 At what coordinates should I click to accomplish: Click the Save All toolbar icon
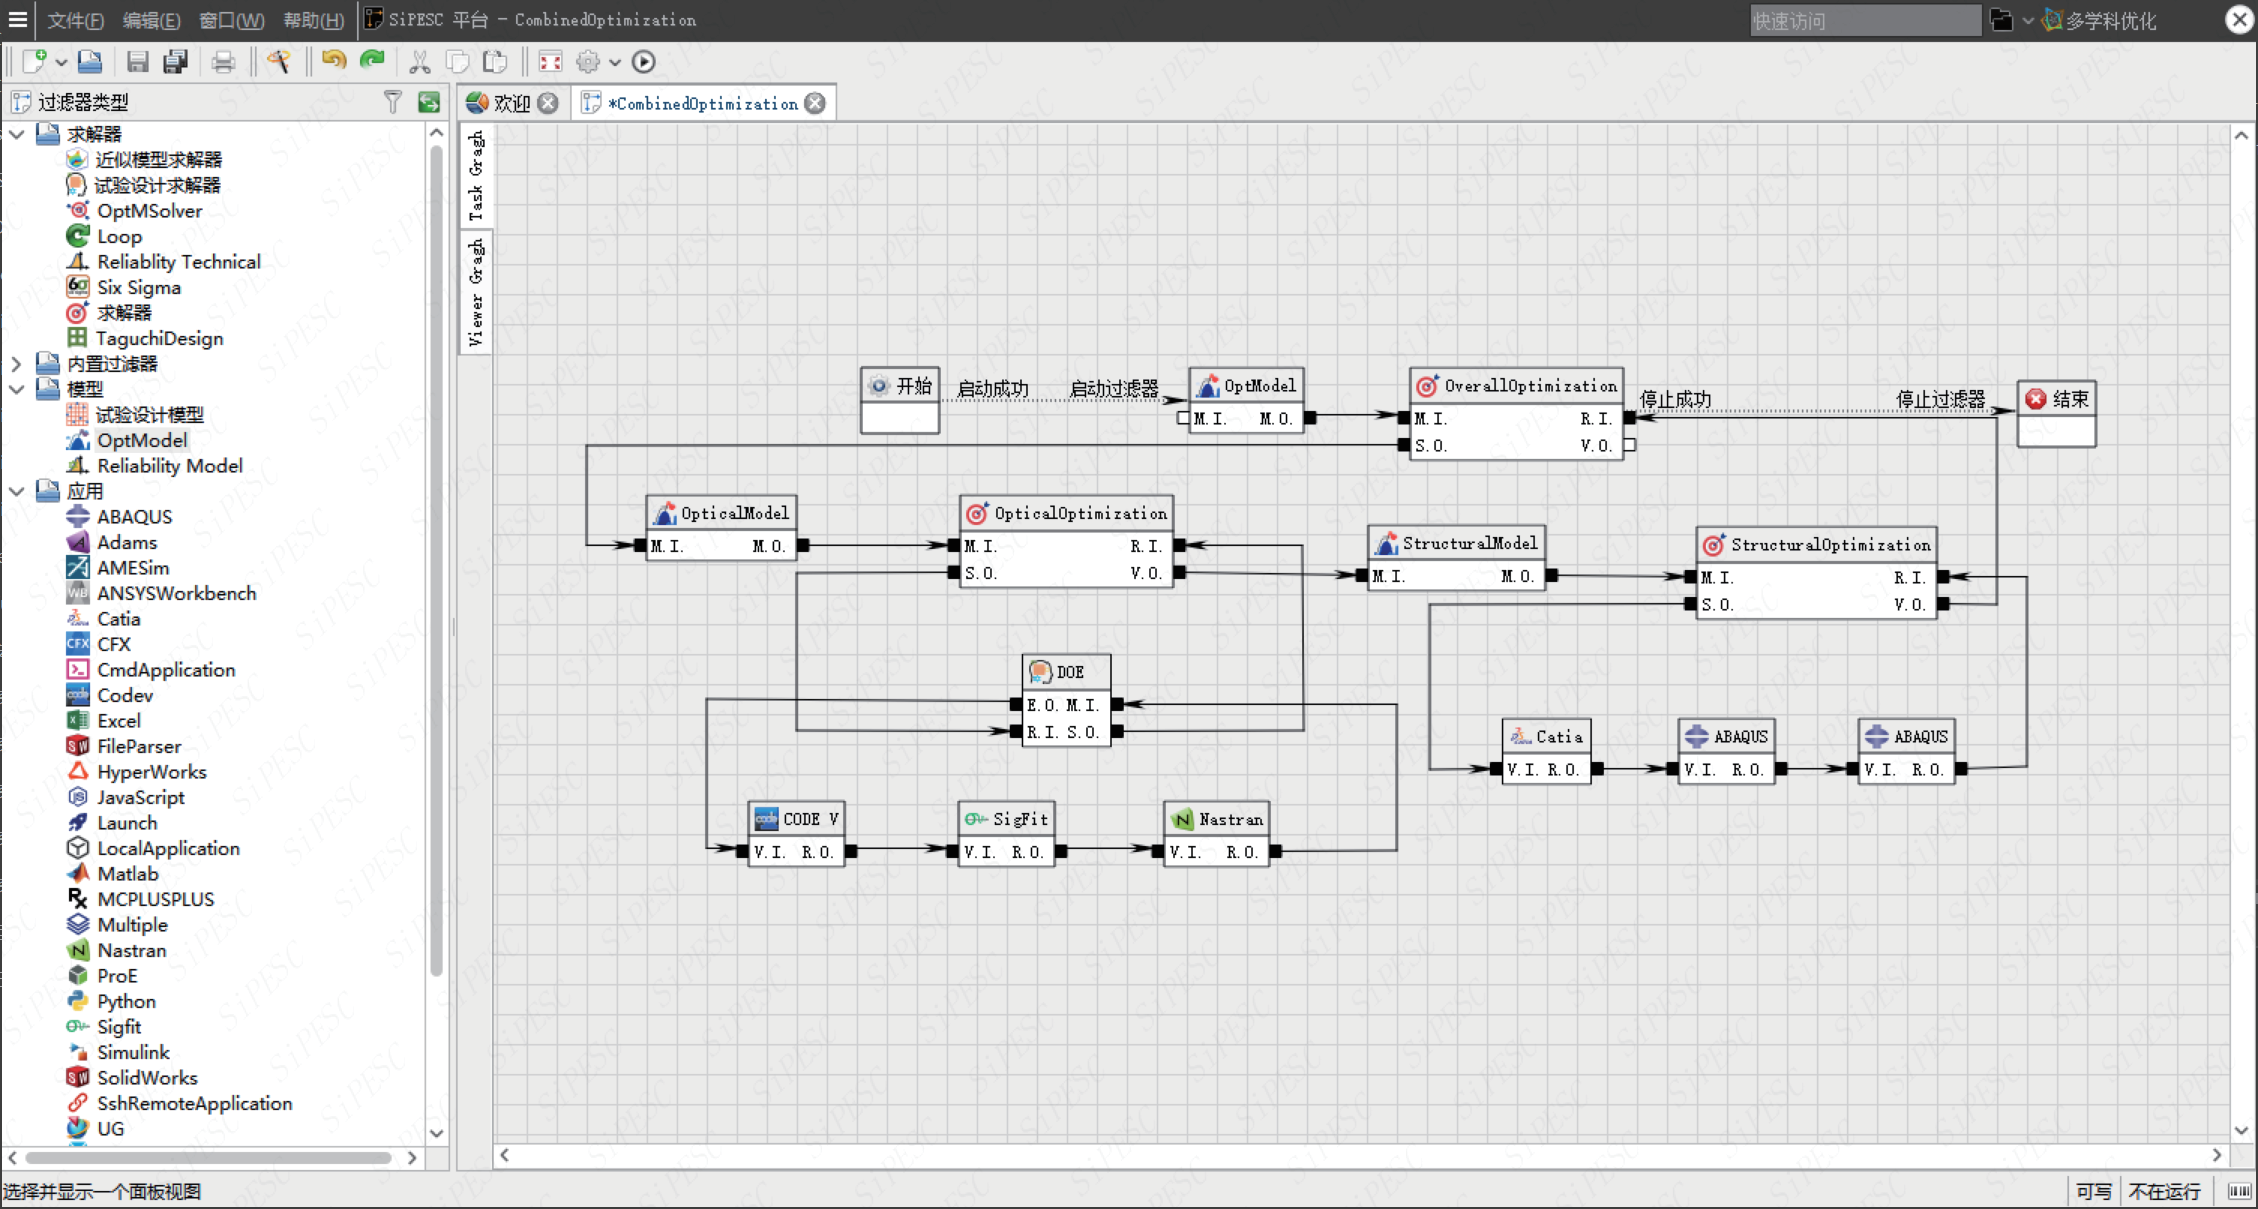pos(176,62)
